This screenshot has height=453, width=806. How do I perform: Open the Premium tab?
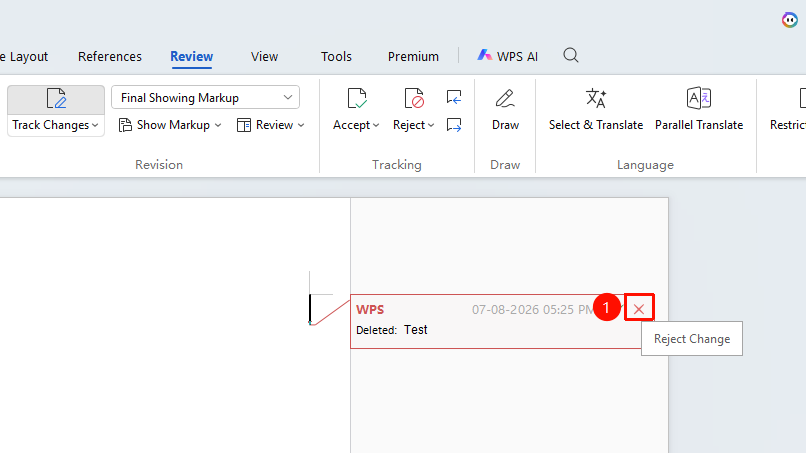click(x=413, y=57)
